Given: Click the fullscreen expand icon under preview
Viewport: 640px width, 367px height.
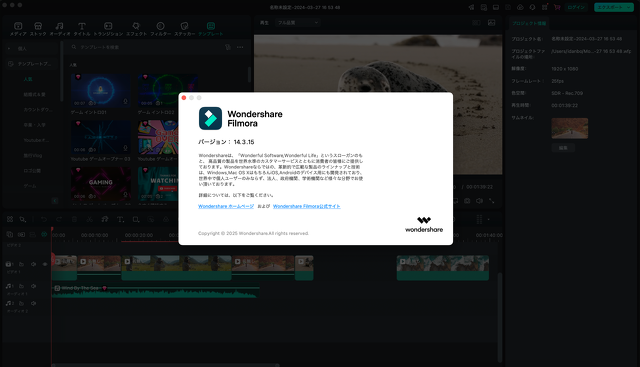Looking at the screenshot, I should [492, 201].
